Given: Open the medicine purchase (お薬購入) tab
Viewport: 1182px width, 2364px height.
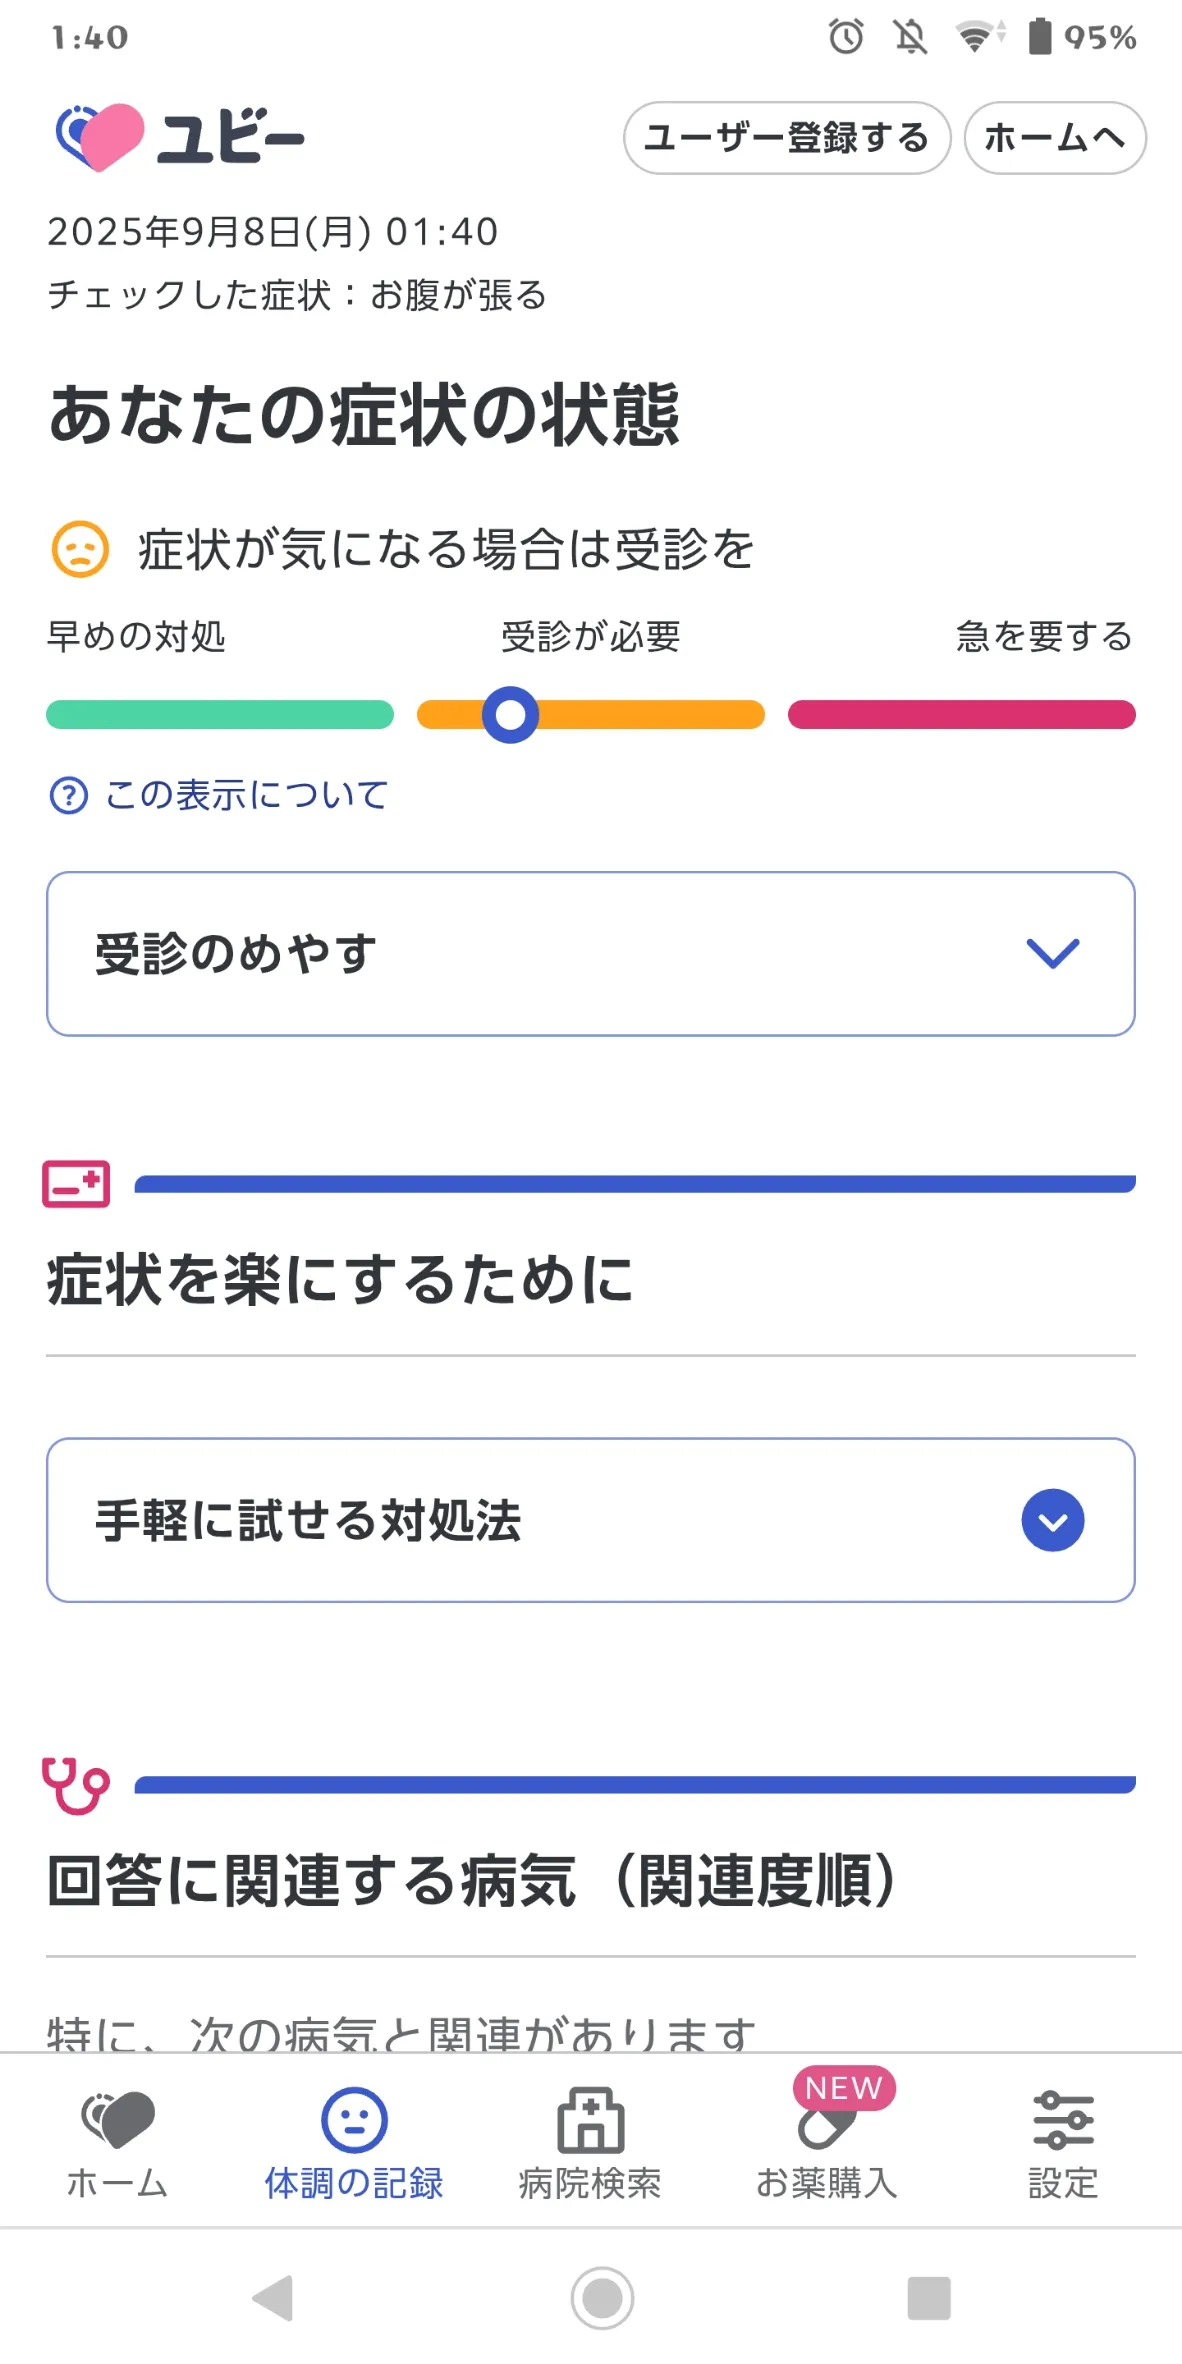Looking at the screenshot, I should click(x=826, y=2143).
